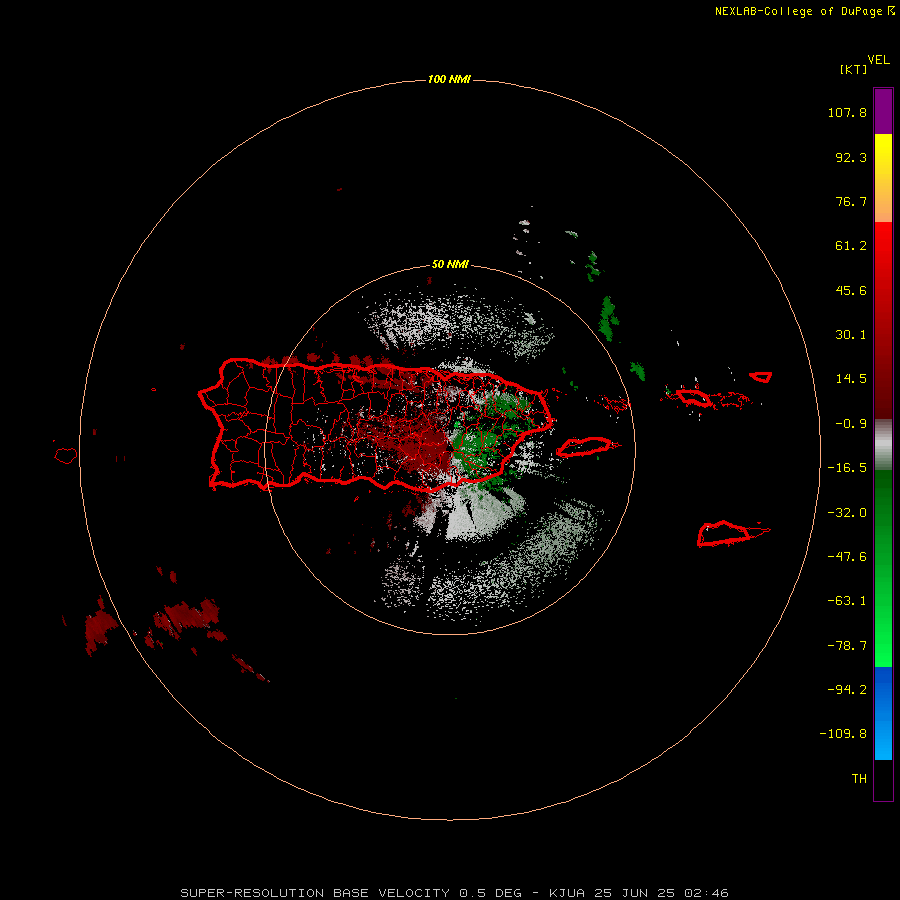Click the 14.5 velocity scale value
The image size is (900, 900).
point(851,379)
